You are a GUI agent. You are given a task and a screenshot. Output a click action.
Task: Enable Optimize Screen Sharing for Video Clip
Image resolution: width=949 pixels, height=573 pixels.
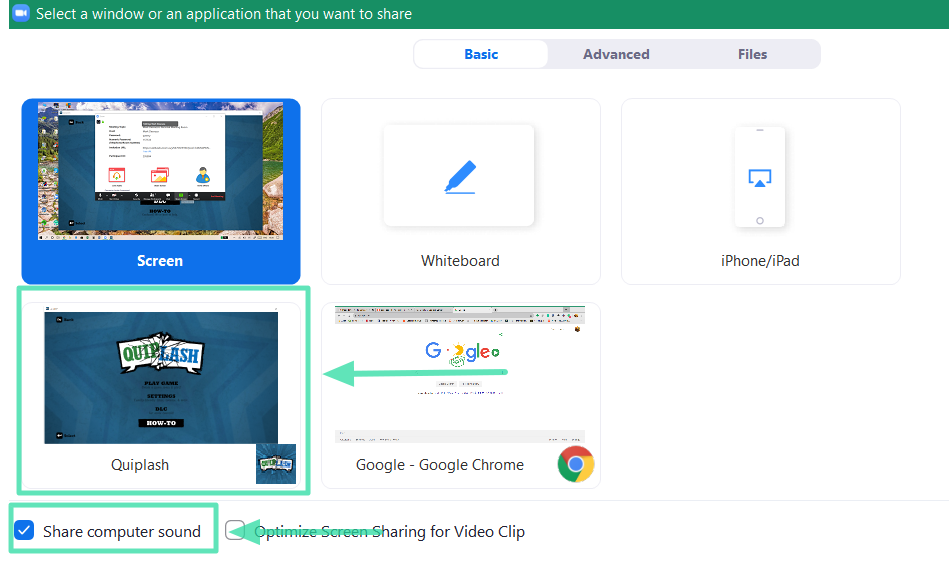[x=235, y=530]
